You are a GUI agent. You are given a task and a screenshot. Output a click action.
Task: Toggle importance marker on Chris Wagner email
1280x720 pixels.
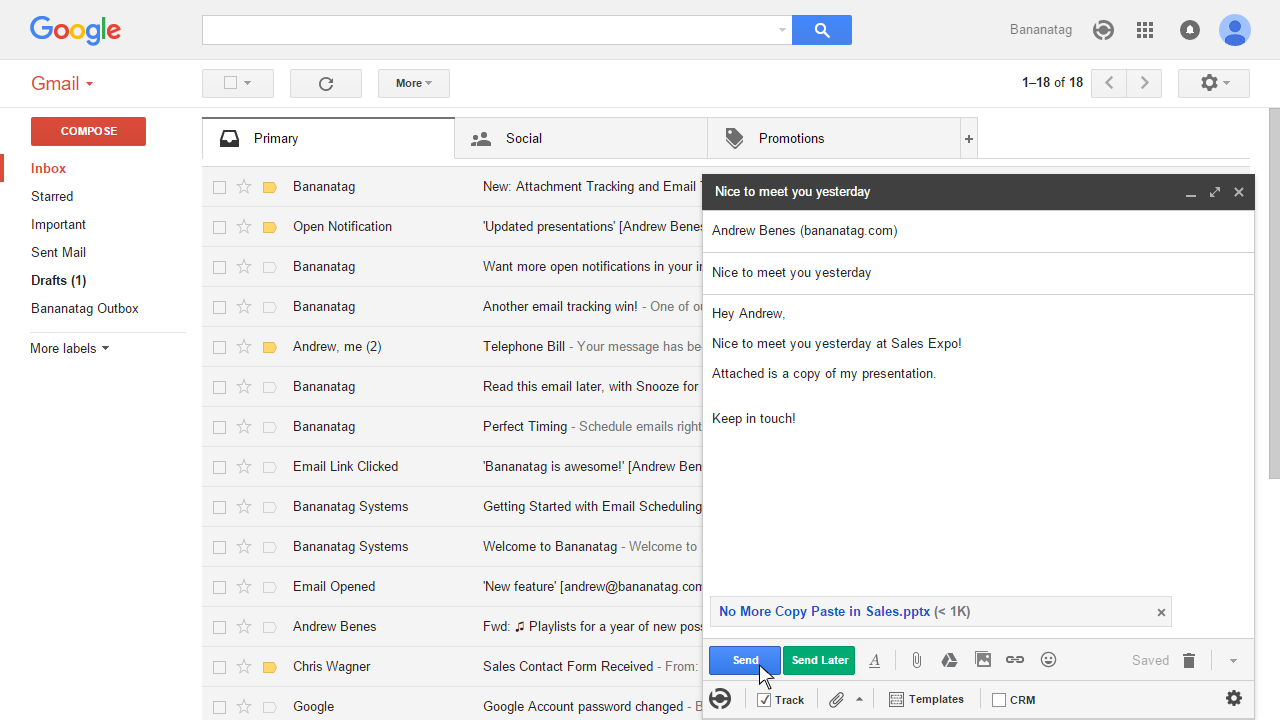click(x=269, y=667)
